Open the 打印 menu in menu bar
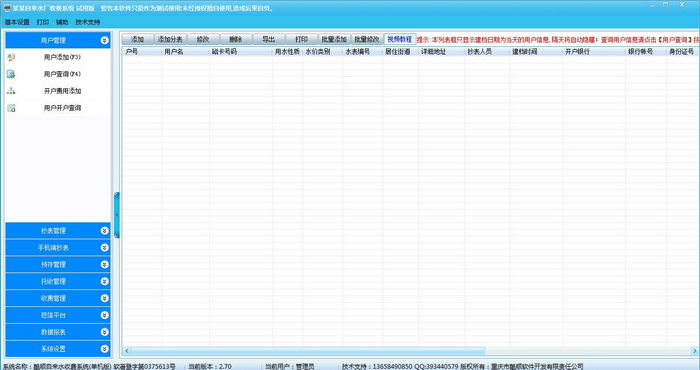The height and width of the screenshot is (370, 700). pyautogui.click(x=43, y=22)
